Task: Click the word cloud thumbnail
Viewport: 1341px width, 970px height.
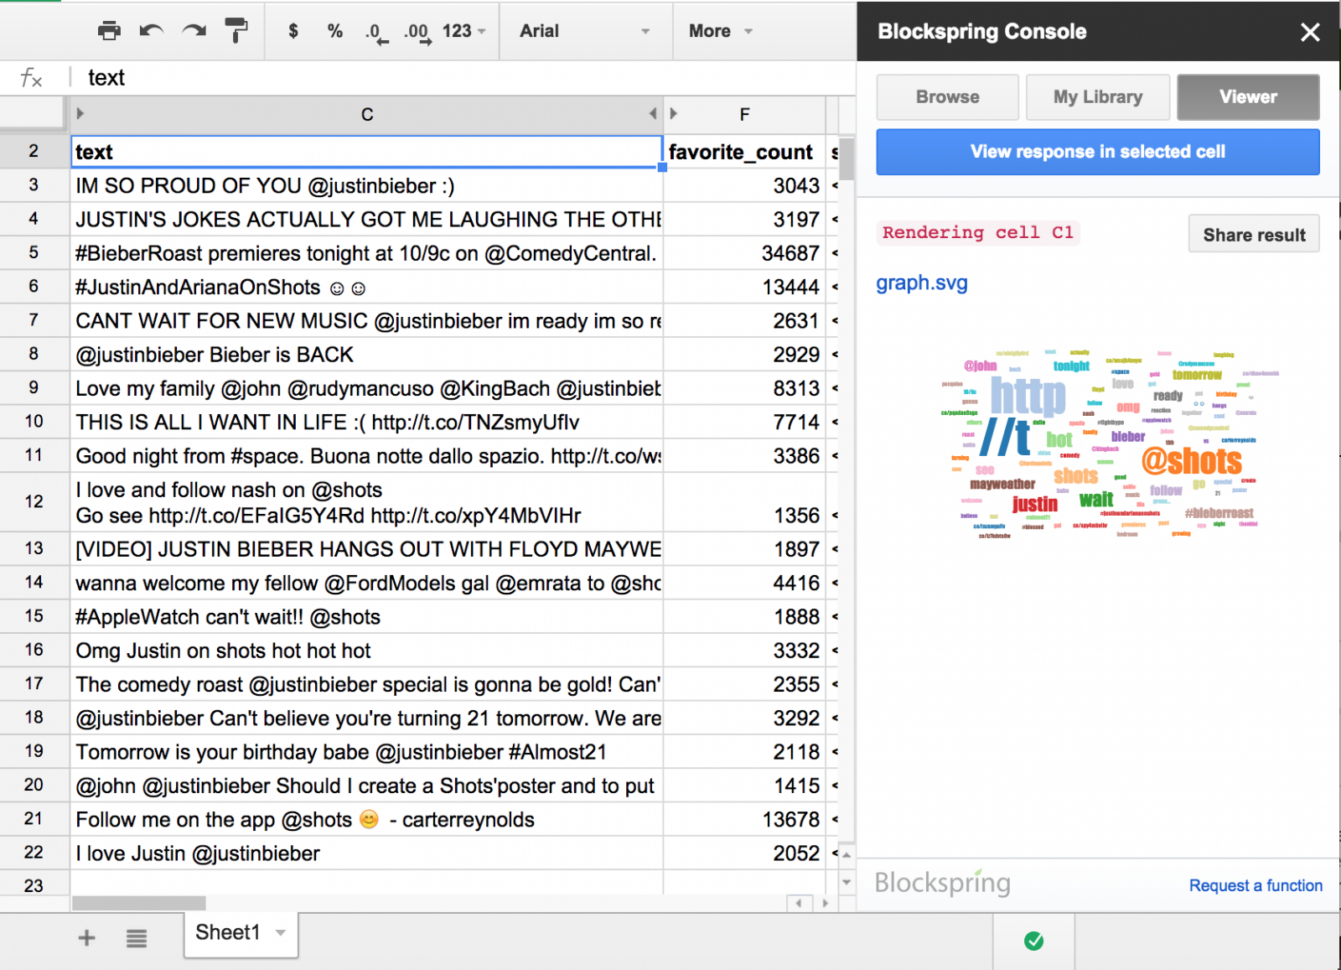Action: pyautogui.click(x=1109, y=443)
